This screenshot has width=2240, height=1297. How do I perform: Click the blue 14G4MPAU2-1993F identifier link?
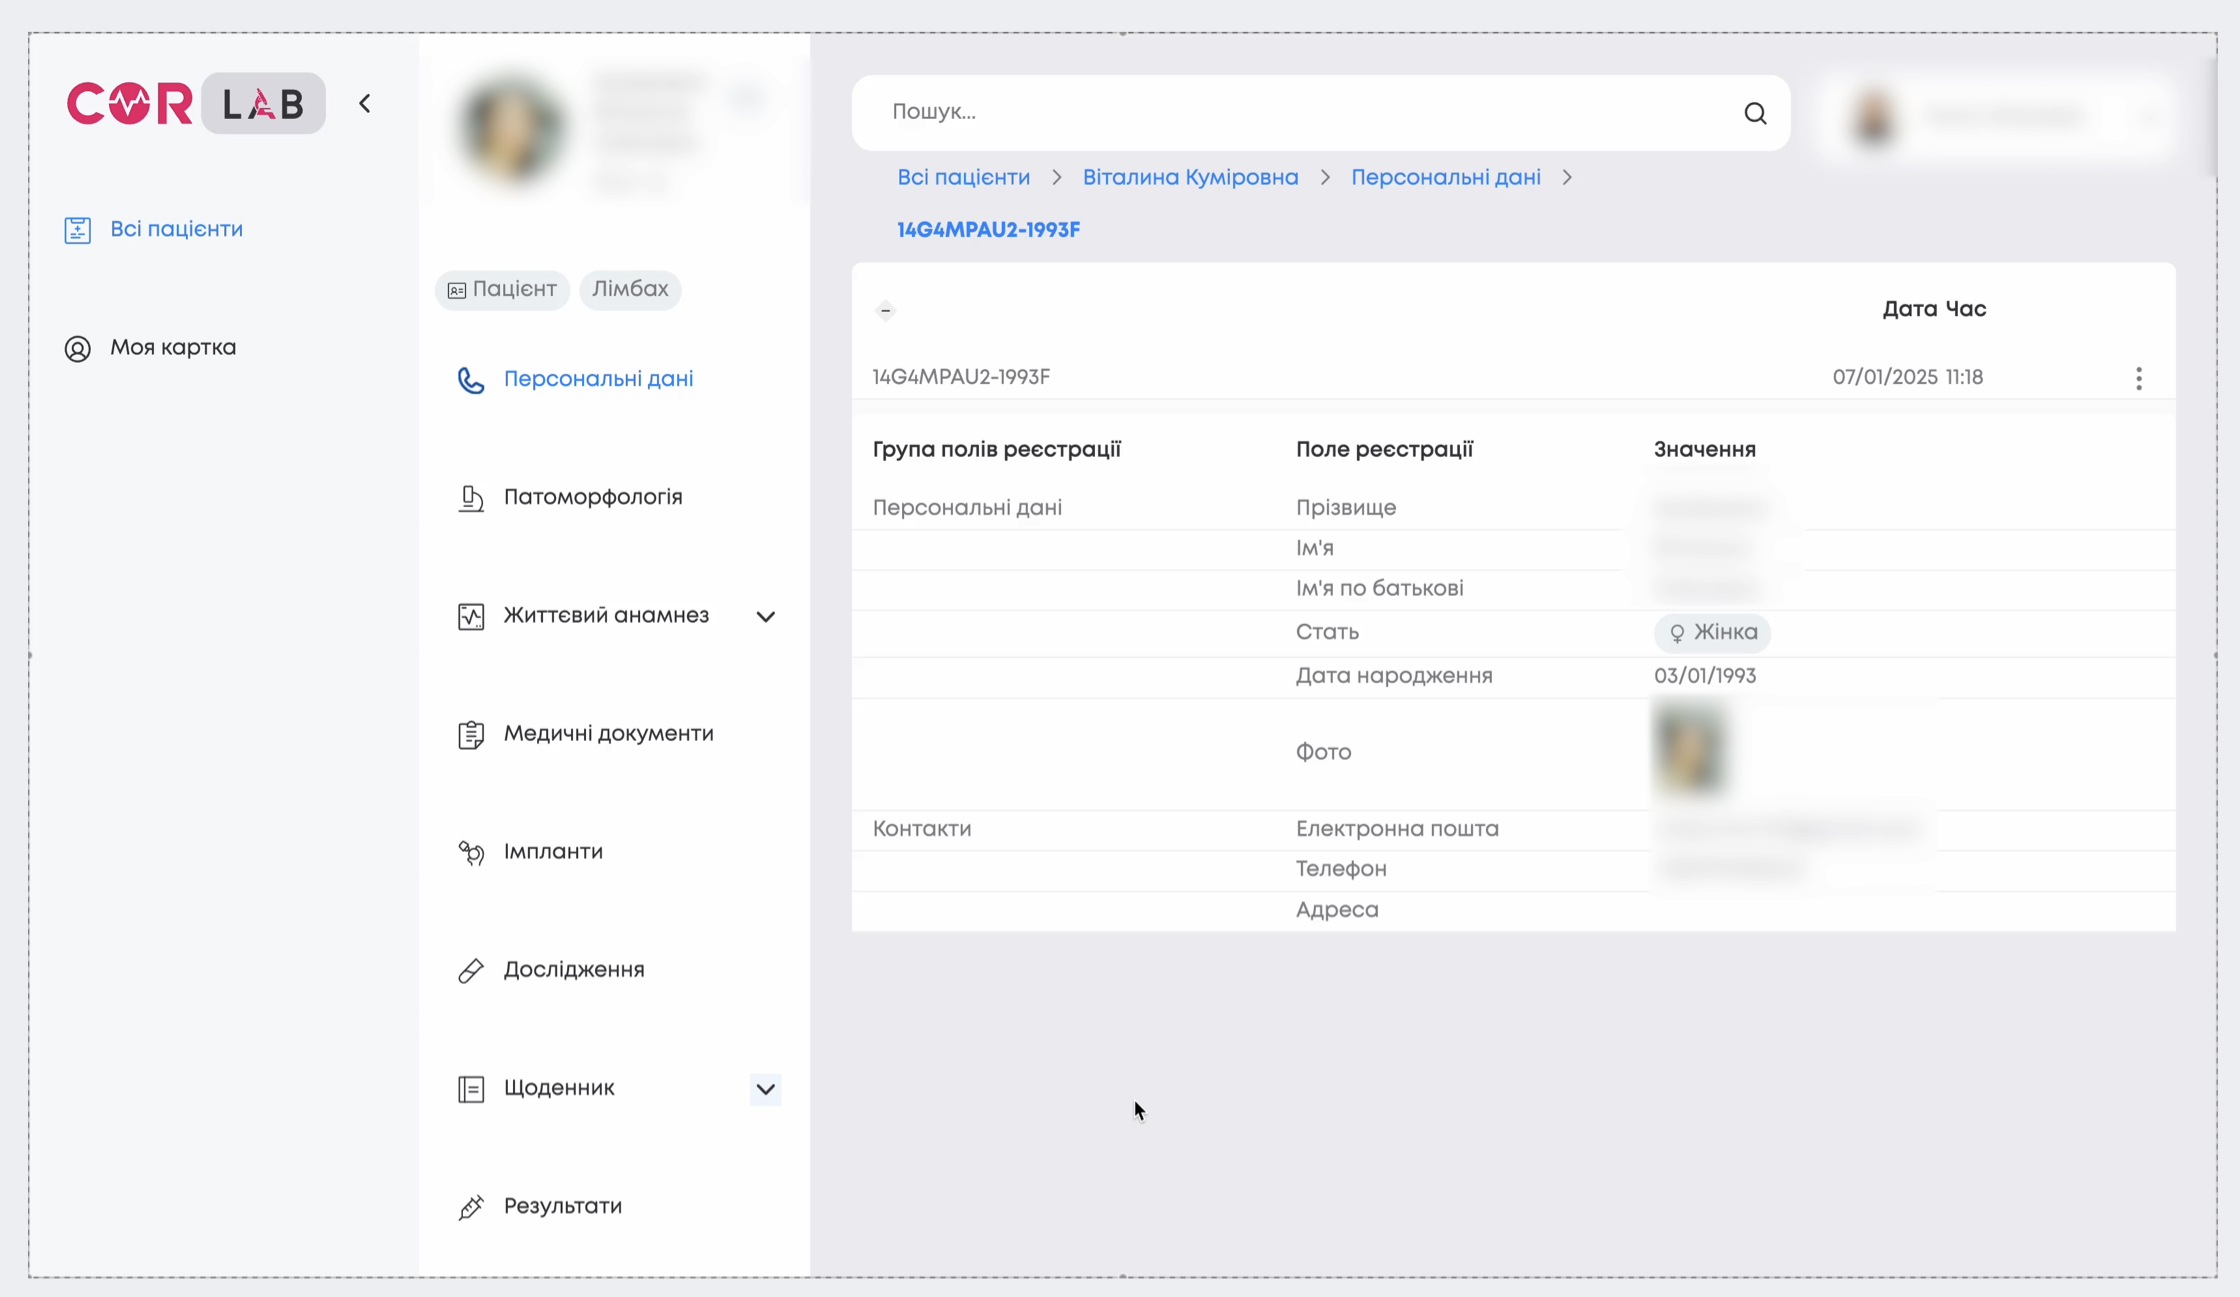[988, 230]
